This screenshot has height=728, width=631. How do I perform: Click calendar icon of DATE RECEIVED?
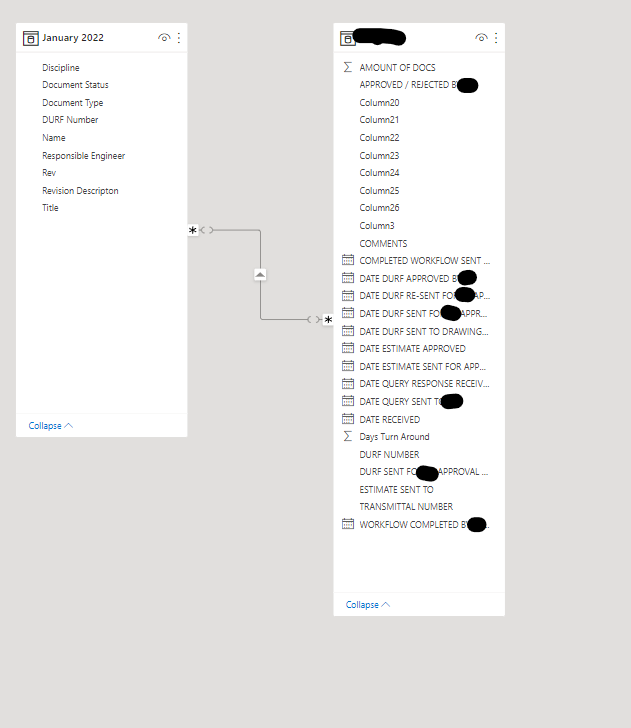(348, 419)
